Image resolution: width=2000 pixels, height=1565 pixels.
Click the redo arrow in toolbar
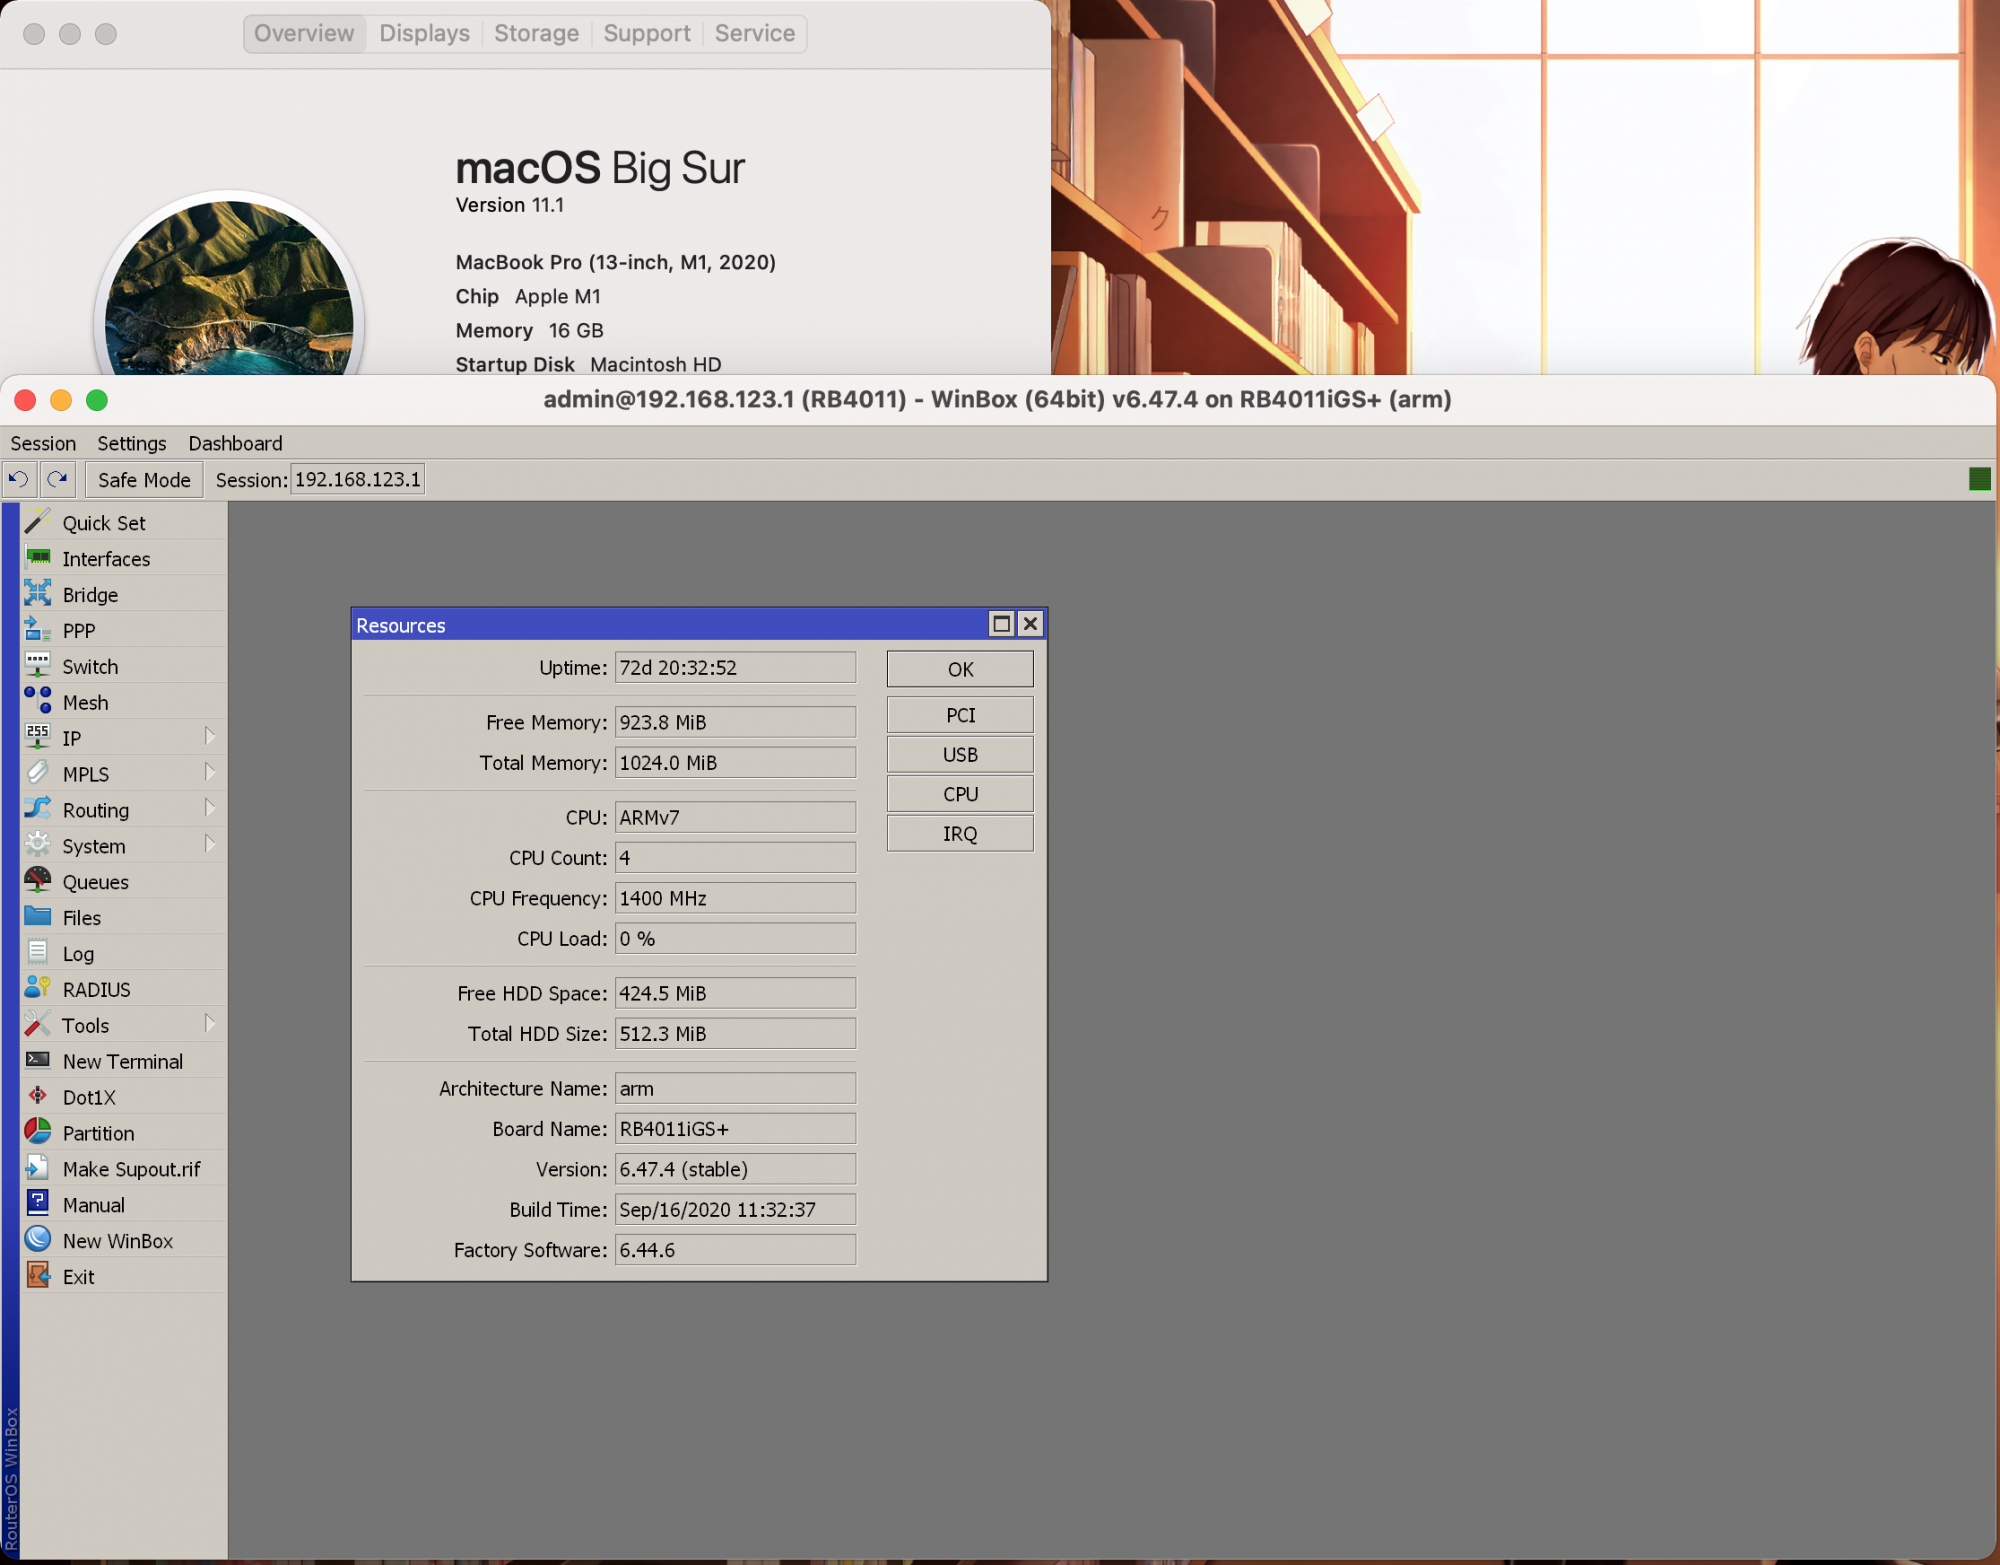tap(58, 479)
